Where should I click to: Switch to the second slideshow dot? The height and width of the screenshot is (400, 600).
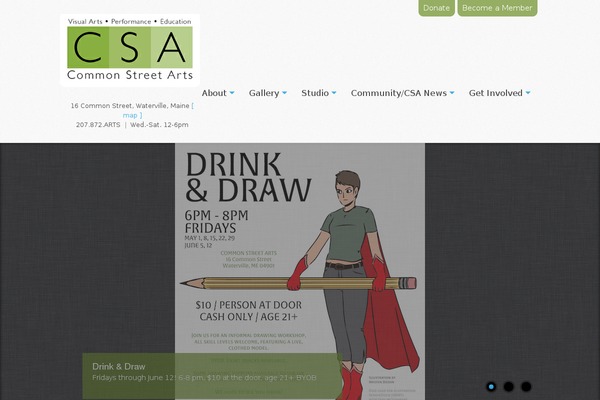click(x=509, y=386)
